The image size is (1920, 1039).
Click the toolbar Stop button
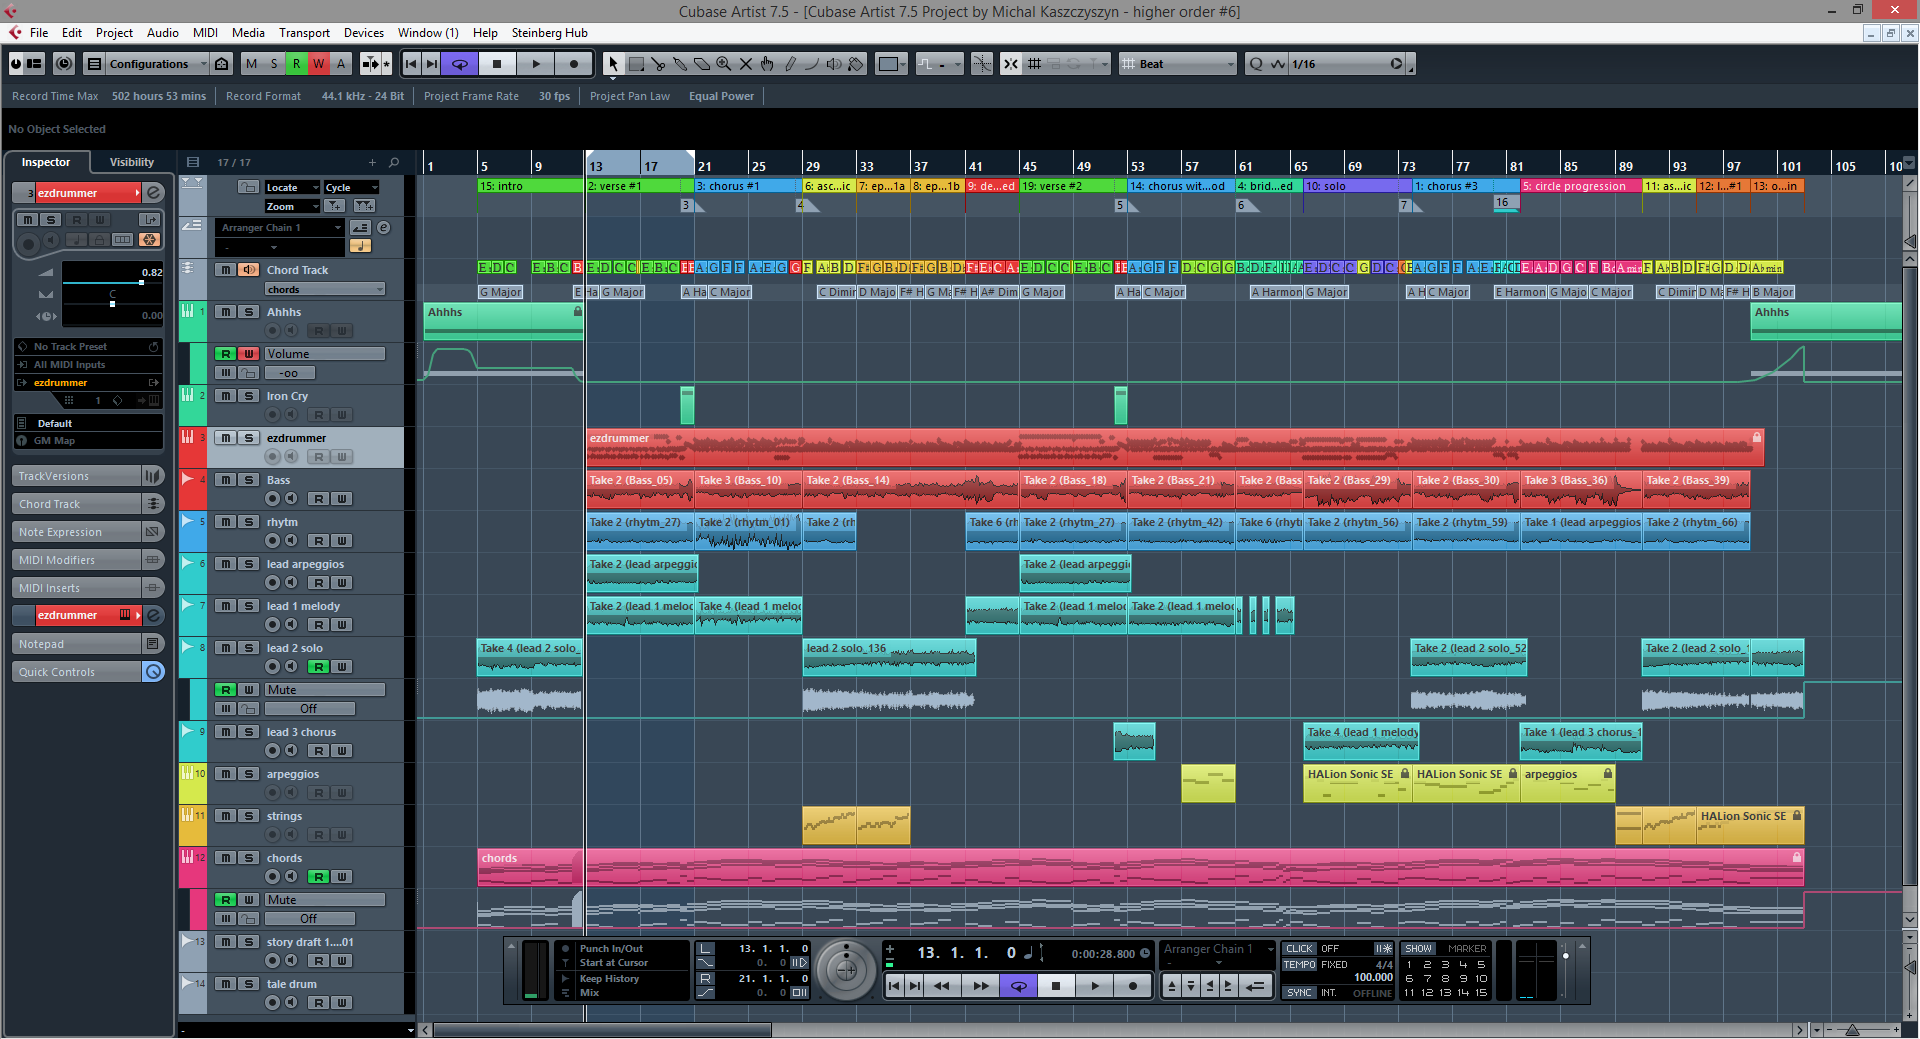click(x=497, y=64)
